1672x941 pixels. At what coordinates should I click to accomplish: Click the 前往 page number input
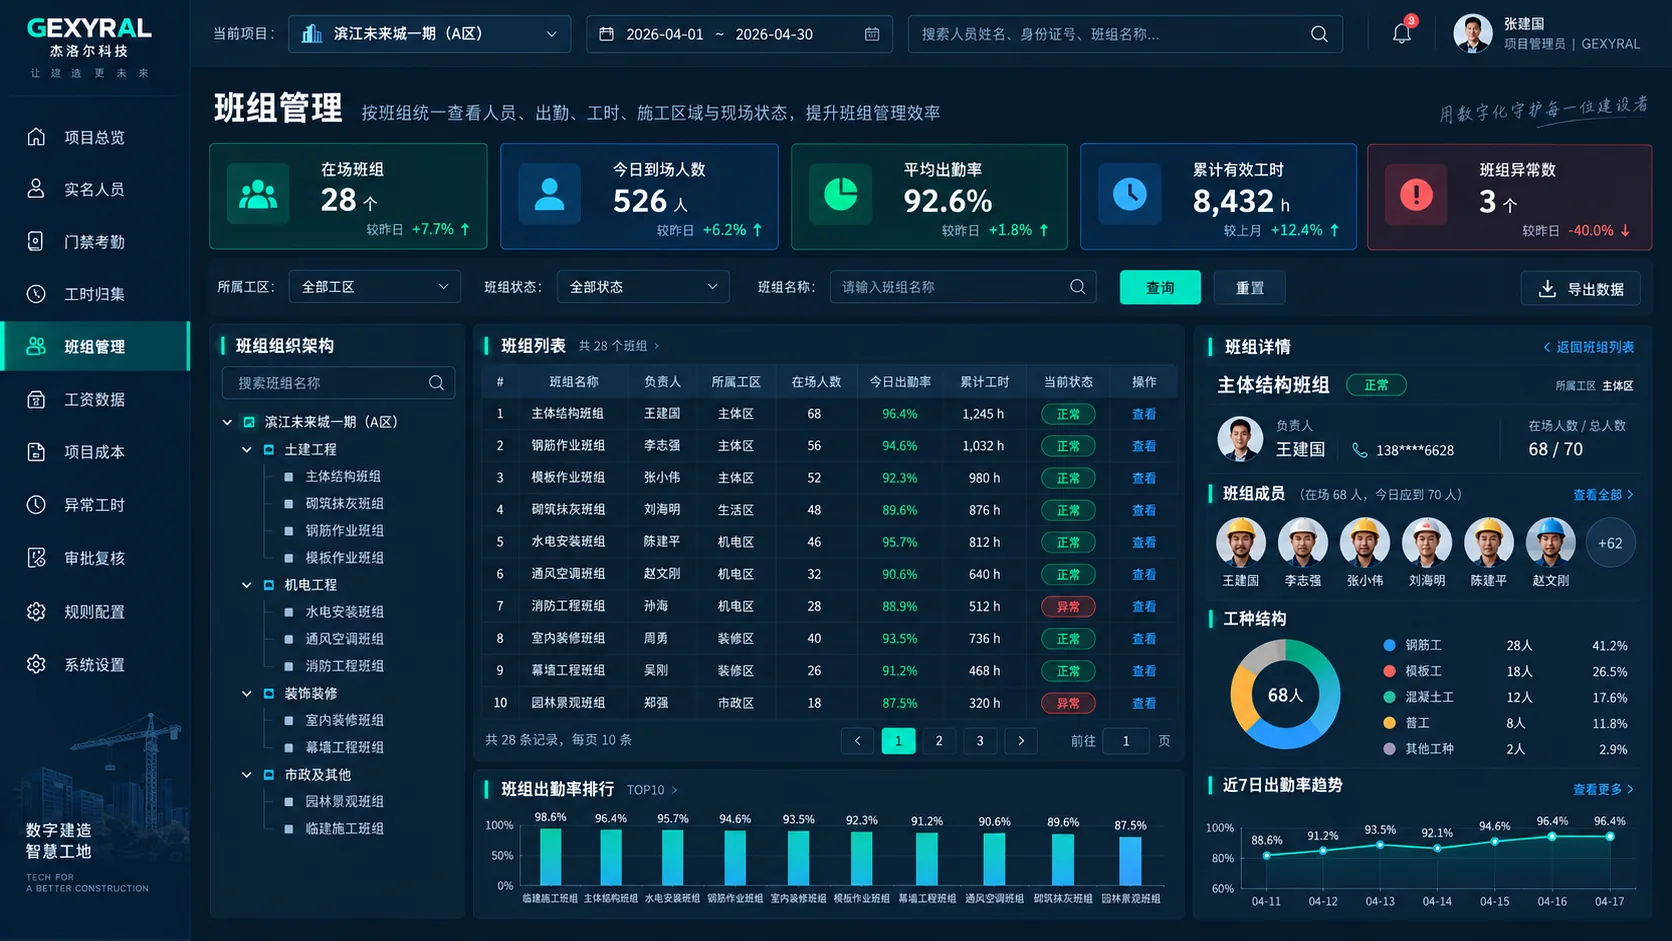[1126, 741]
